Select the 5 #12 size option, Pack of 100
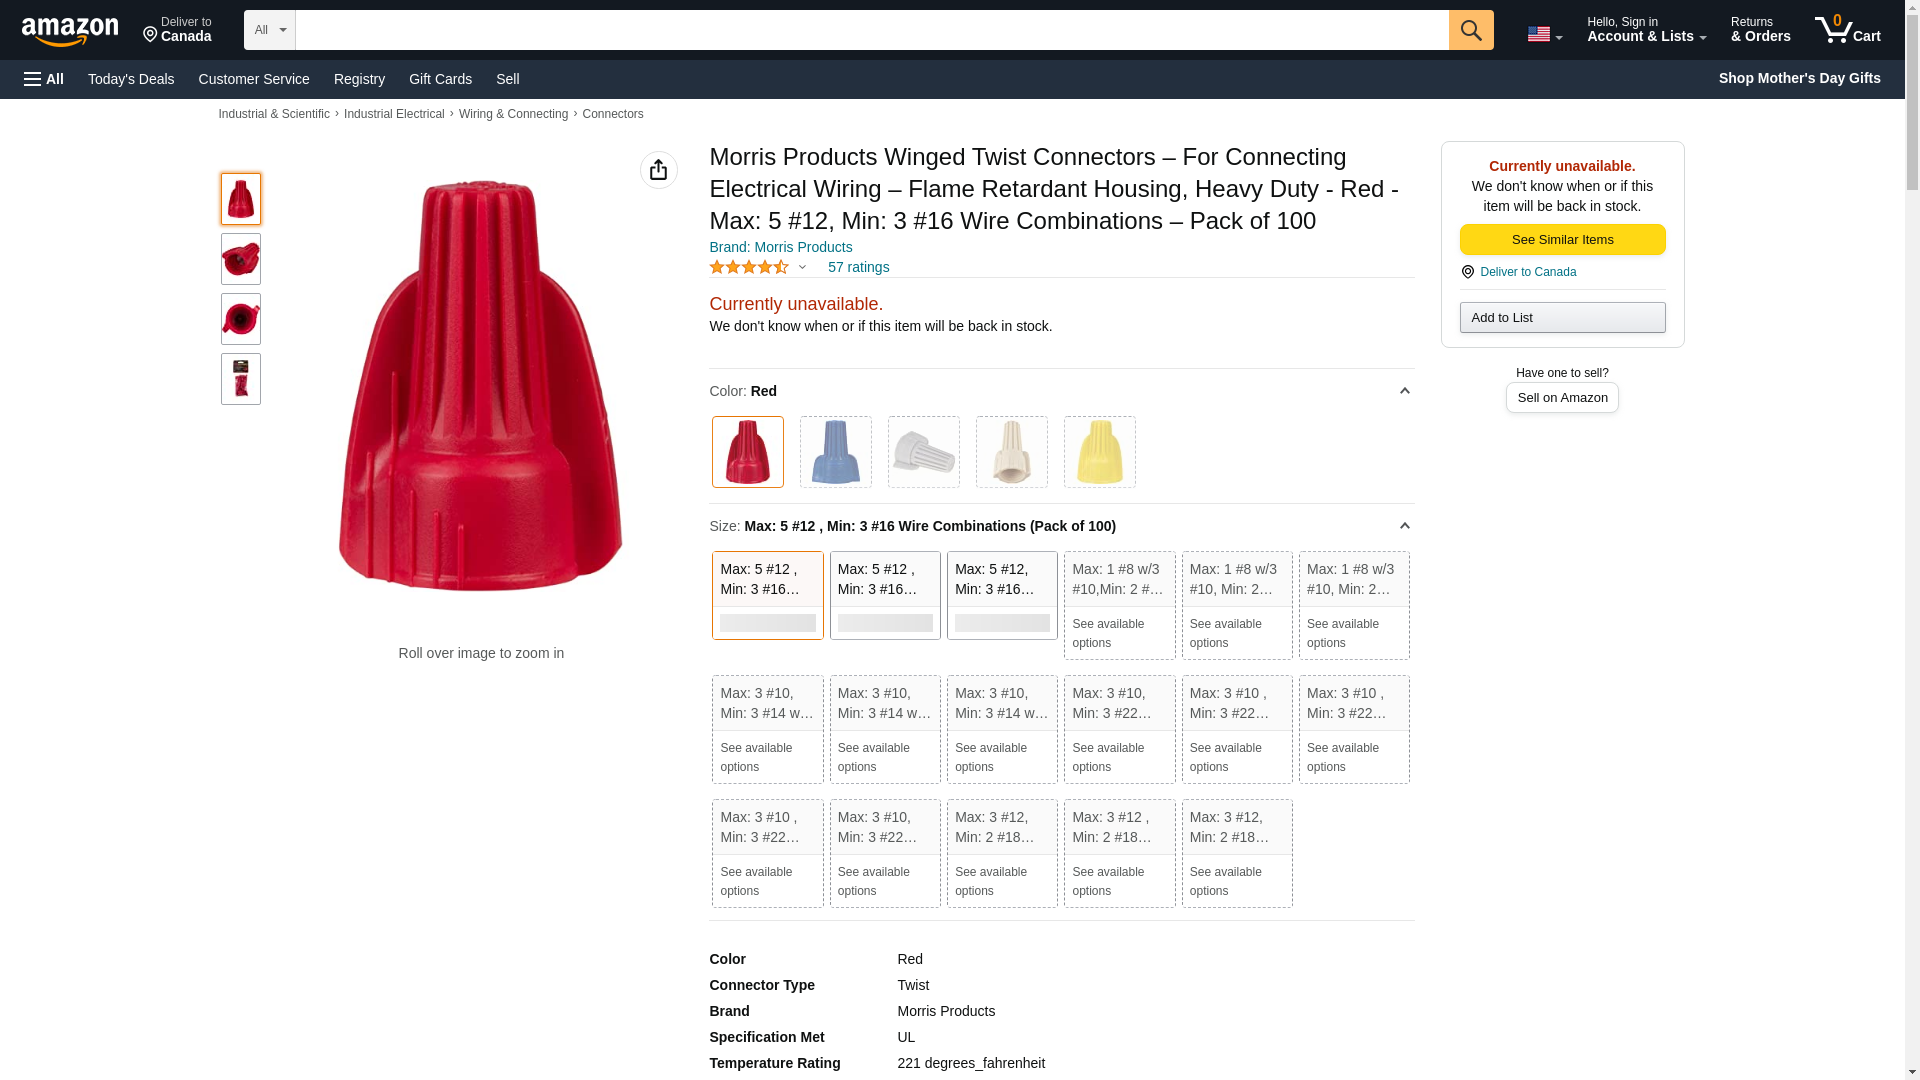Screen dimensions: 1920x1080 767,595
